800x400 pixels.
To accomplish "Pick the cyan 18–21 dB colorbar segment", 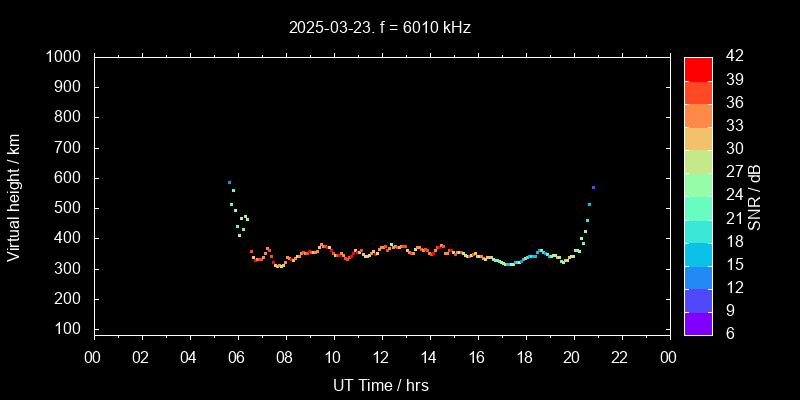I will 698,230.
